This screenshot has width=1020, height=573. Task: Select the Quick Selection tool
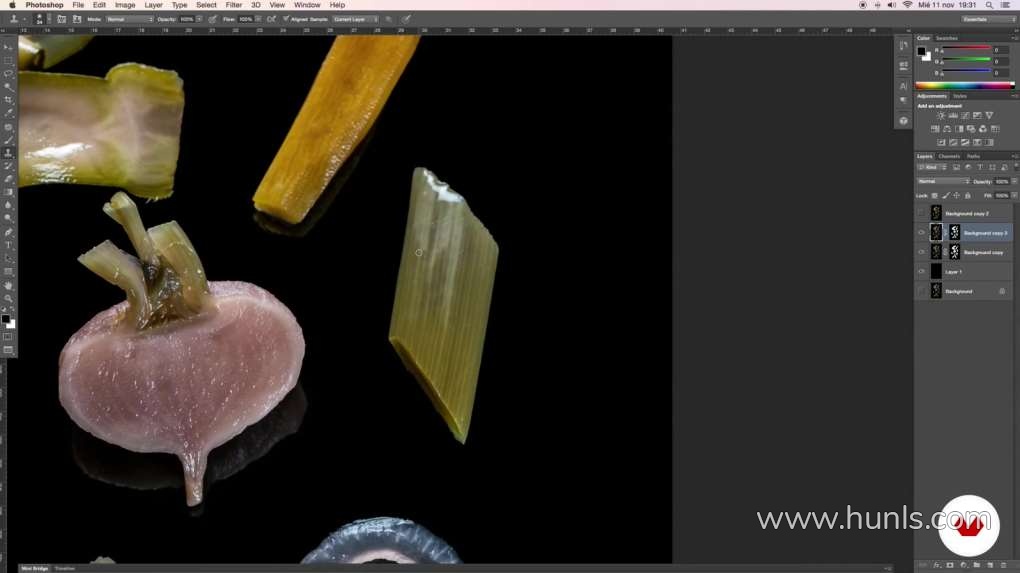pyautogui.click(x=8, y=87)
